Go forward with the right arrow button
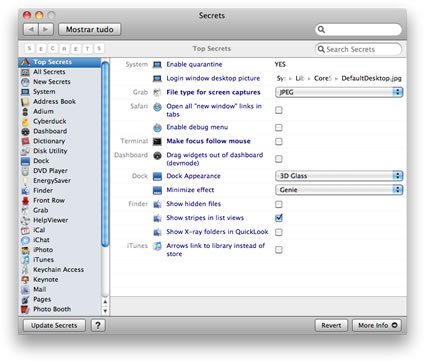This screenshot has width=425, height=361. click(46, 29)
